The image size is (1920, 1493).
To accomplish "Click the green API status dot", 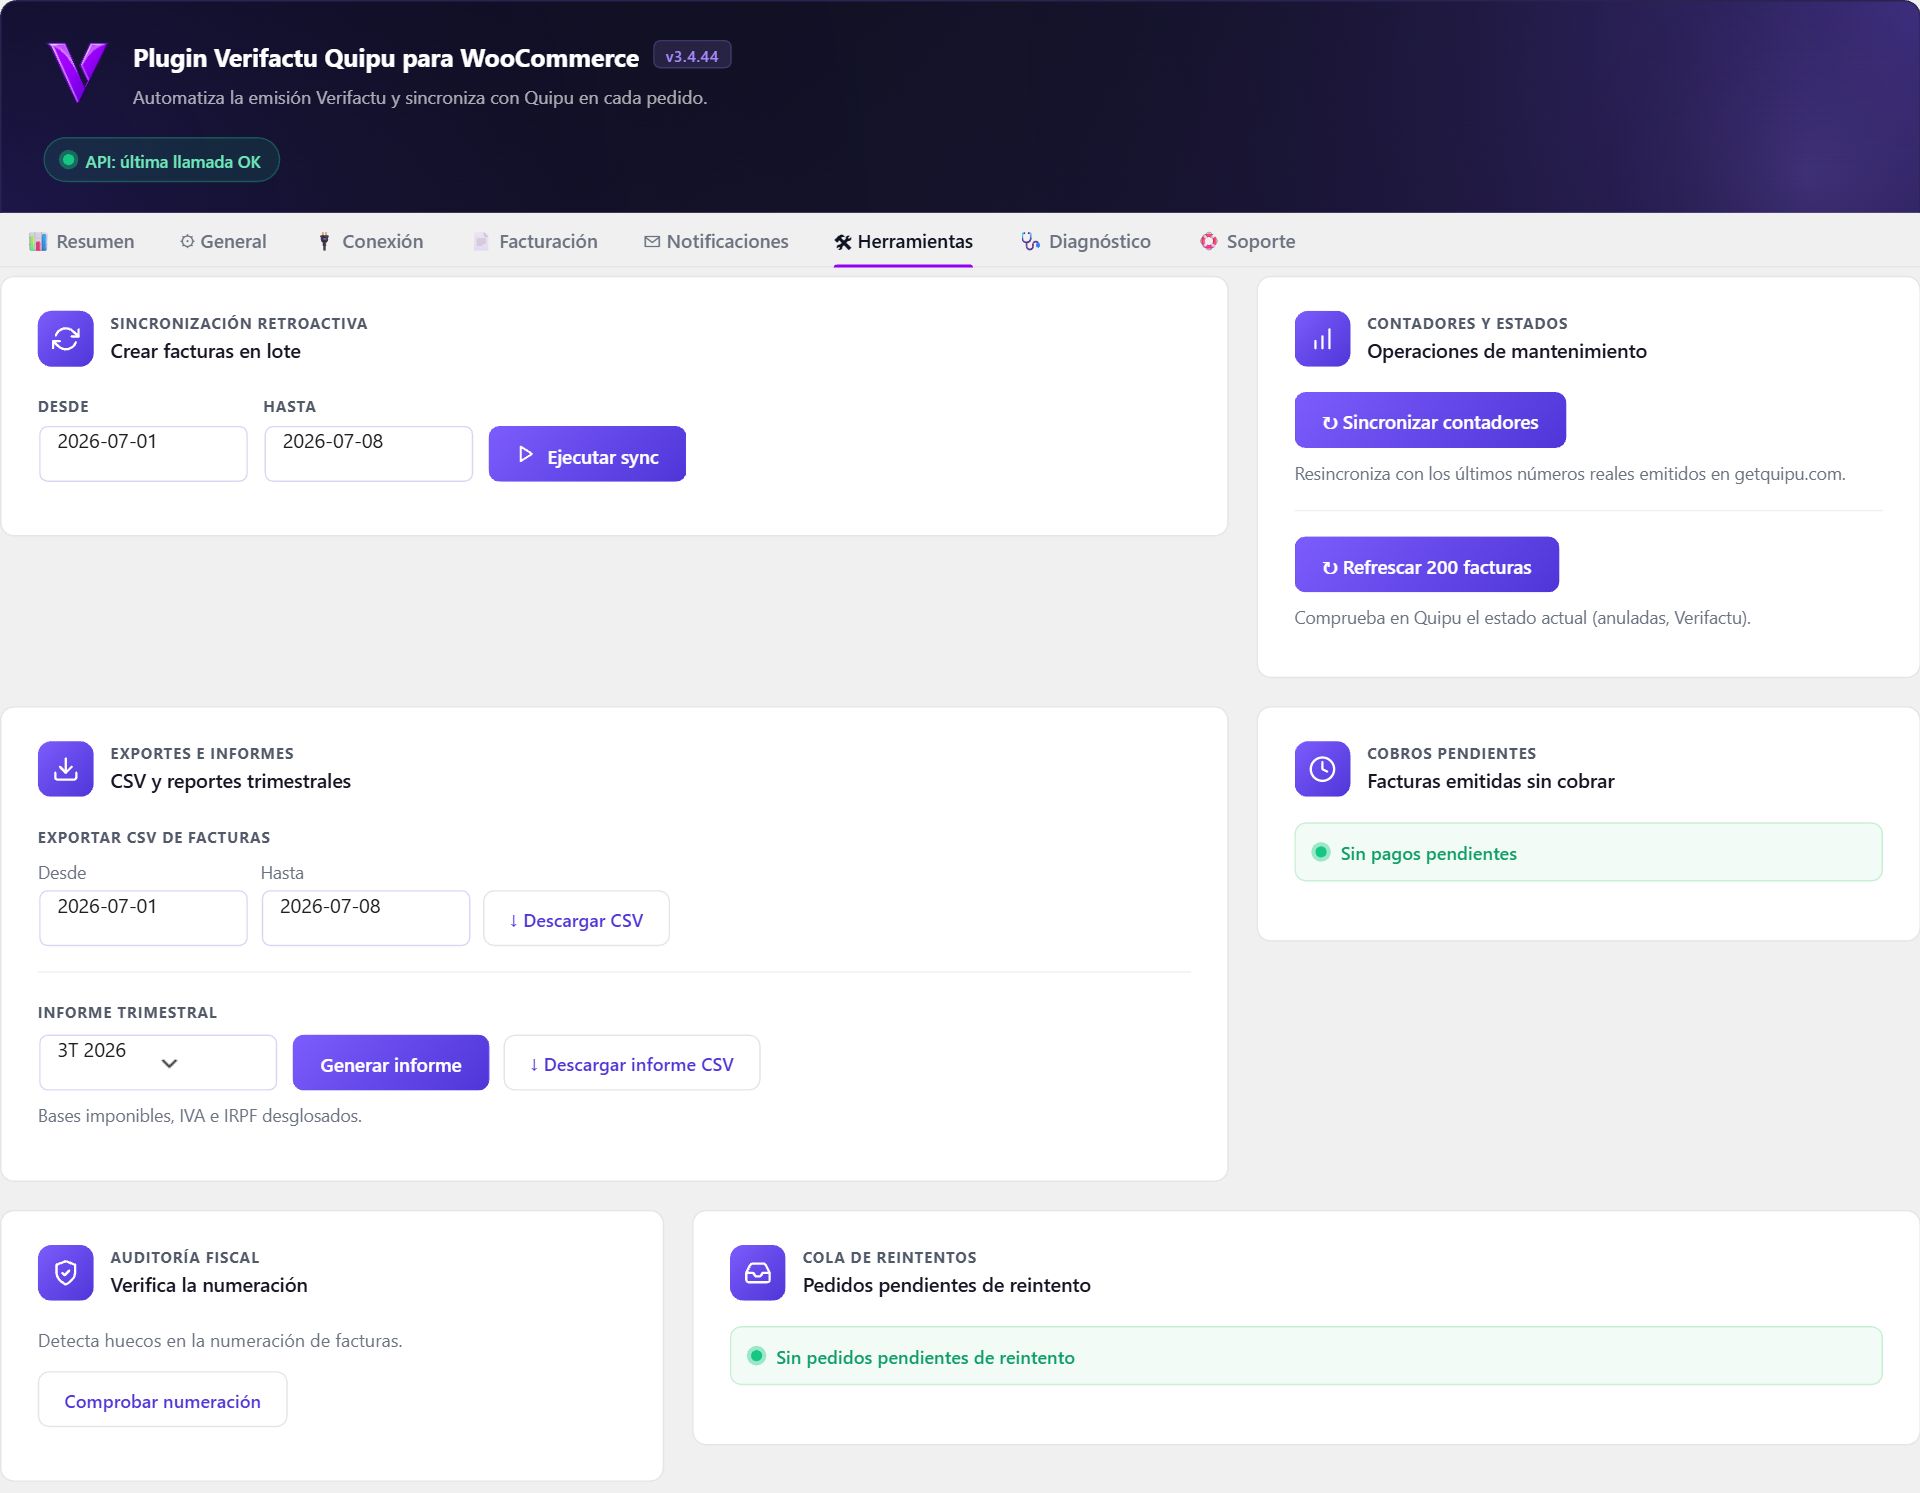I will pos(69,160).
